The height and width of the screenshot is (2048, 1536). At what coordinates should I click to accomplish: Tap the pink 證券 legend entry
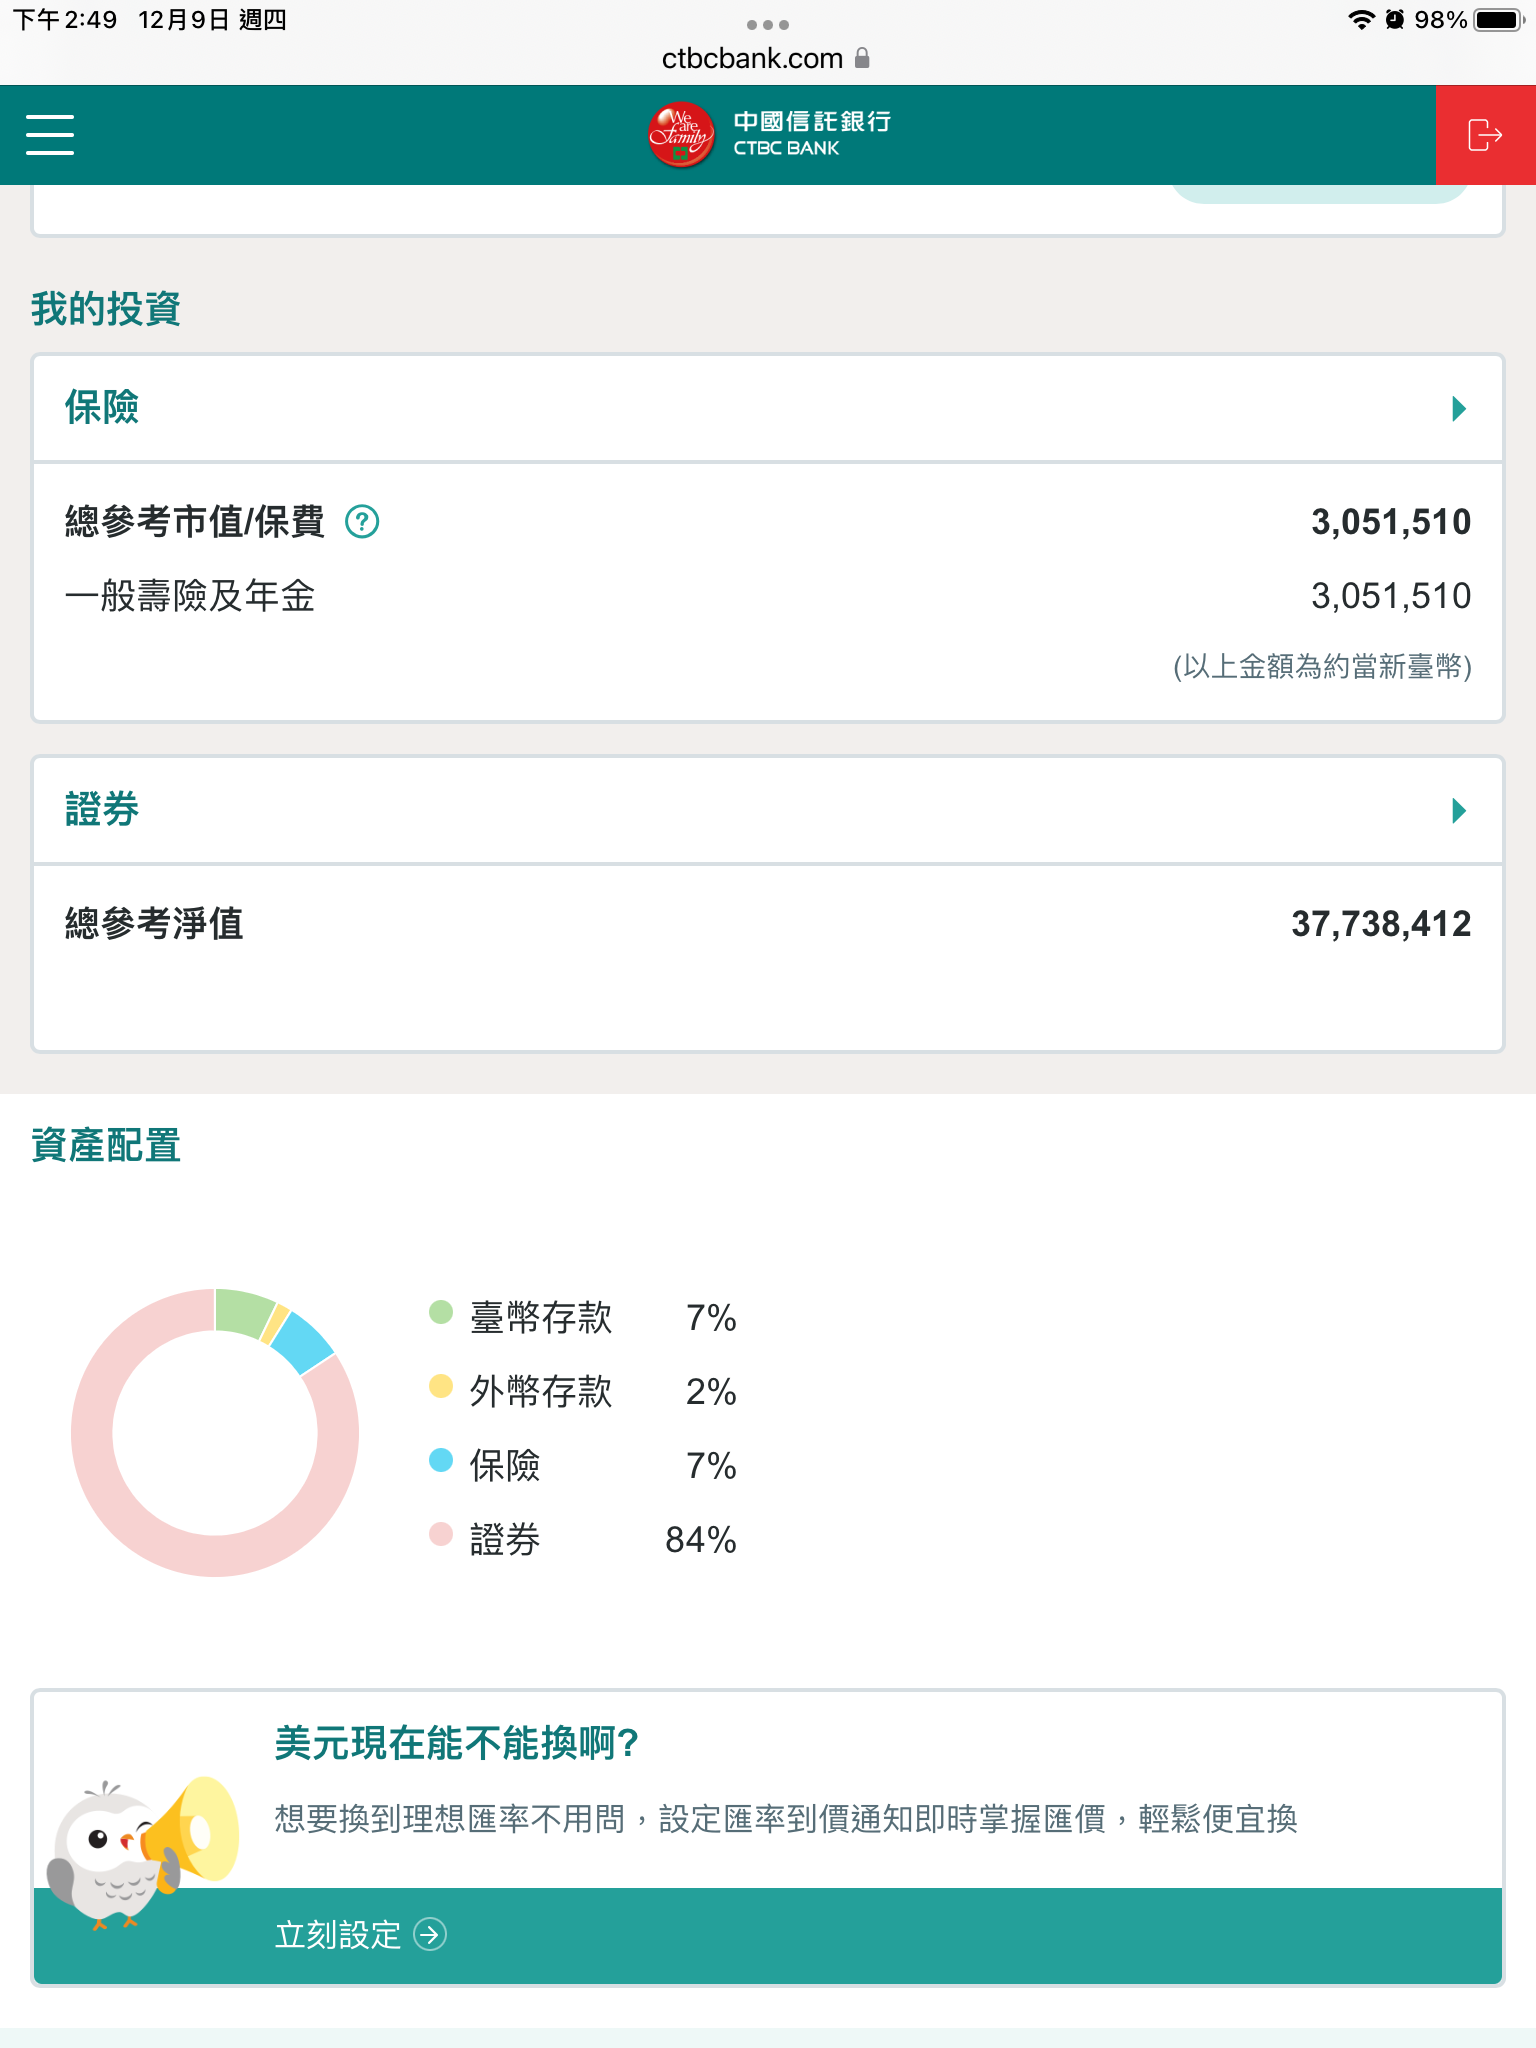pos(505,1539)
